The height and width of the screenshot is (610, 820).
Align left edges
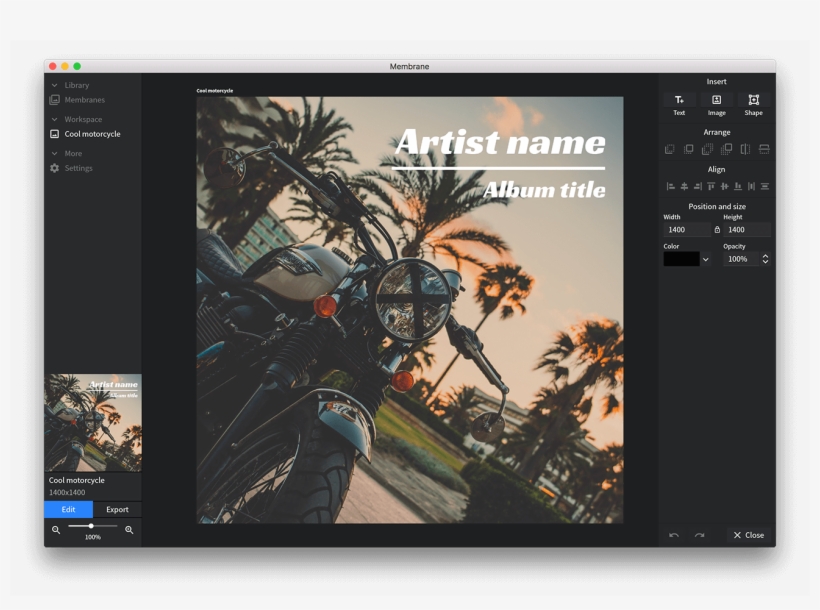pos(670,186)
